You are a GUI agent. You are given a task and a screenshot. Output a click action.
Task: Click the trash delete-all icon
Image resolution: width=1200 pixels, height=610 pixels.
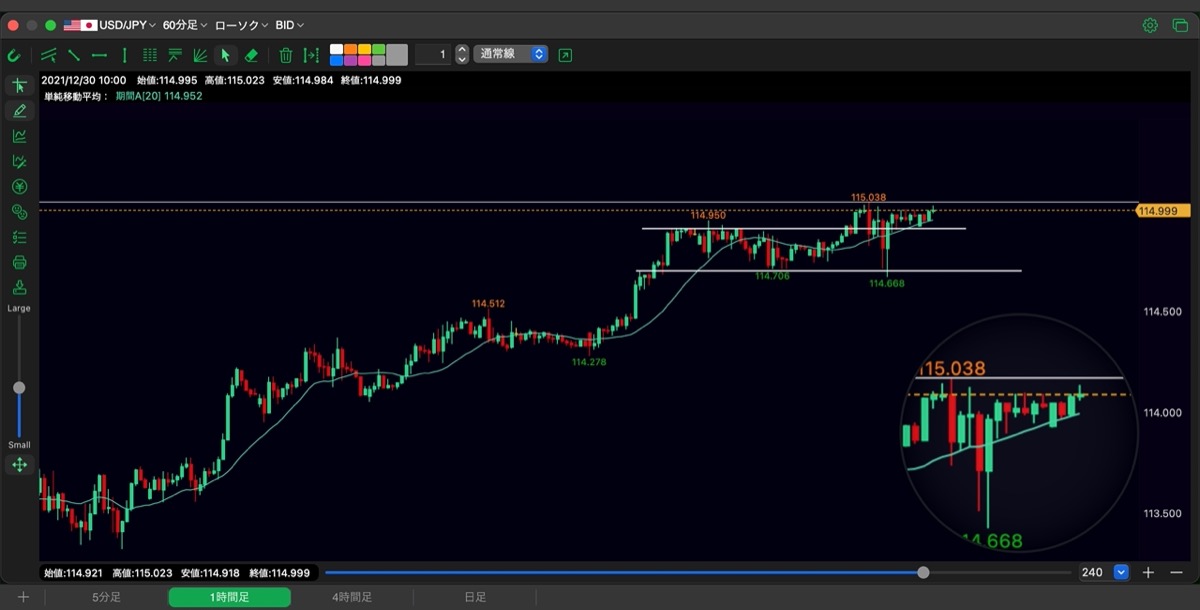click(x=286, y=55)
